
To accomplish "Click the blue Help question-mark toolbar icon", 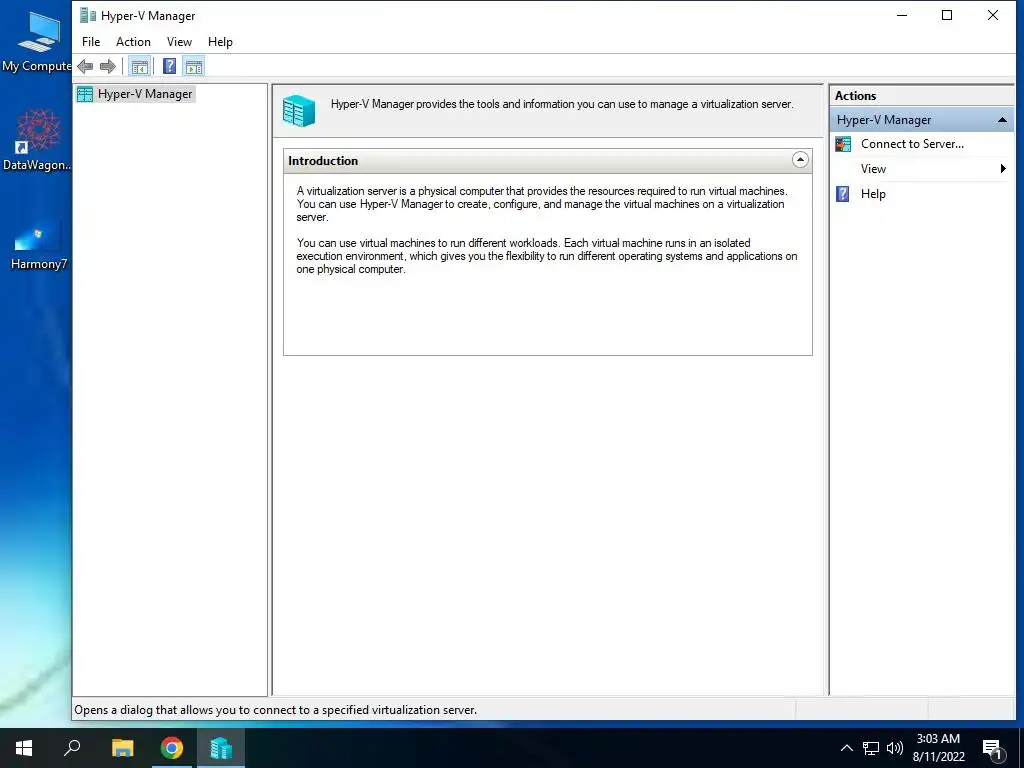I will click(169, 66).
